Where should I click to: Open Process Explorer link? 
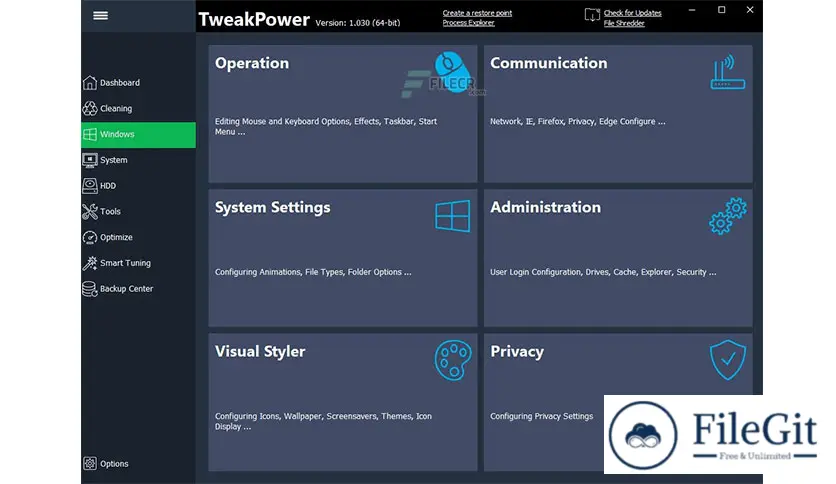click(469, 23)
